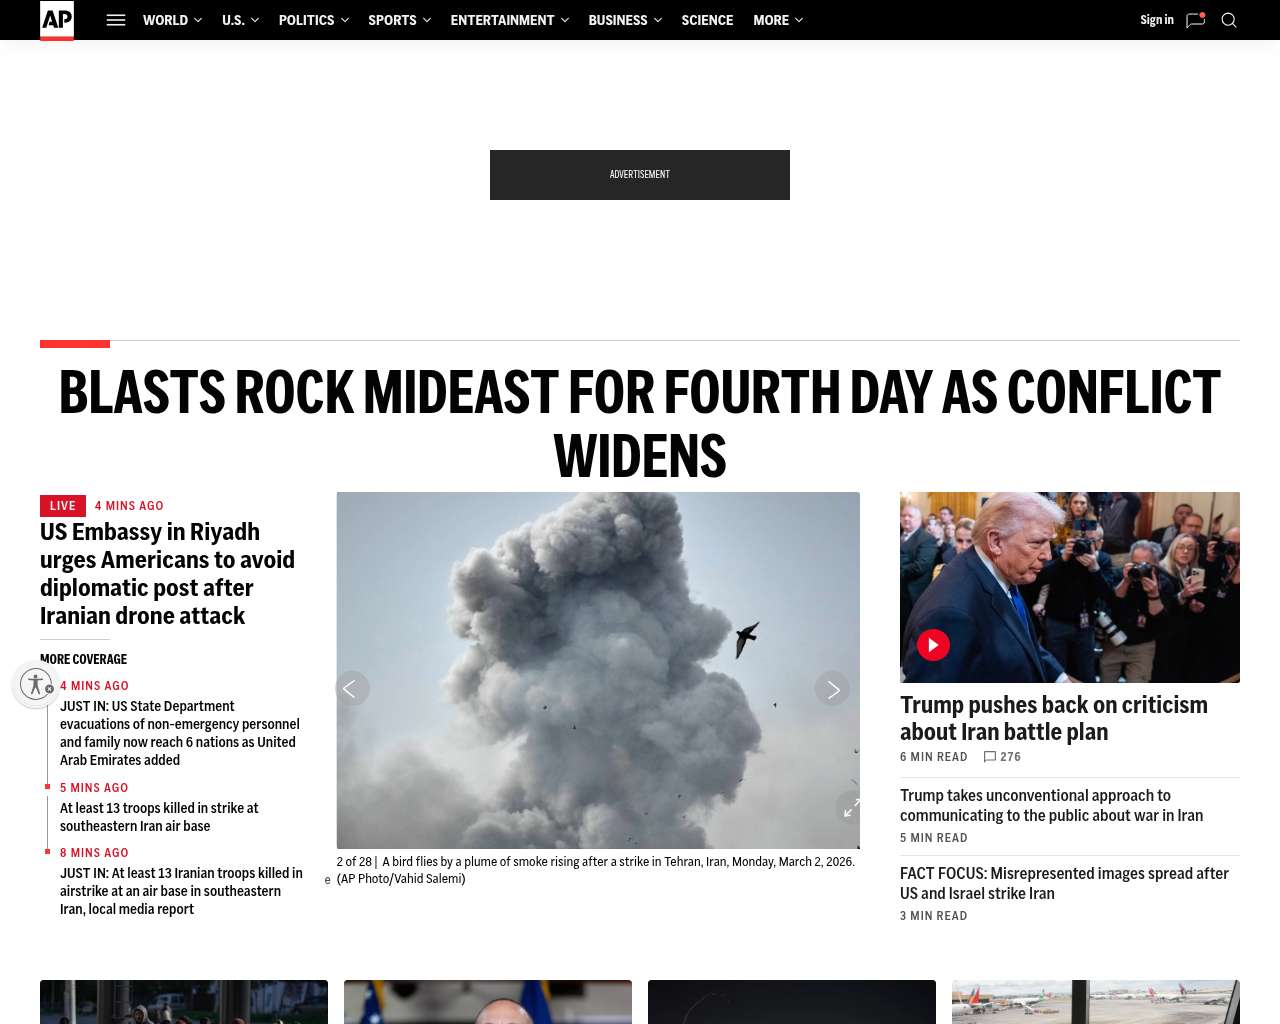Click the accessibility widget icon

click(x=36, y=684)
